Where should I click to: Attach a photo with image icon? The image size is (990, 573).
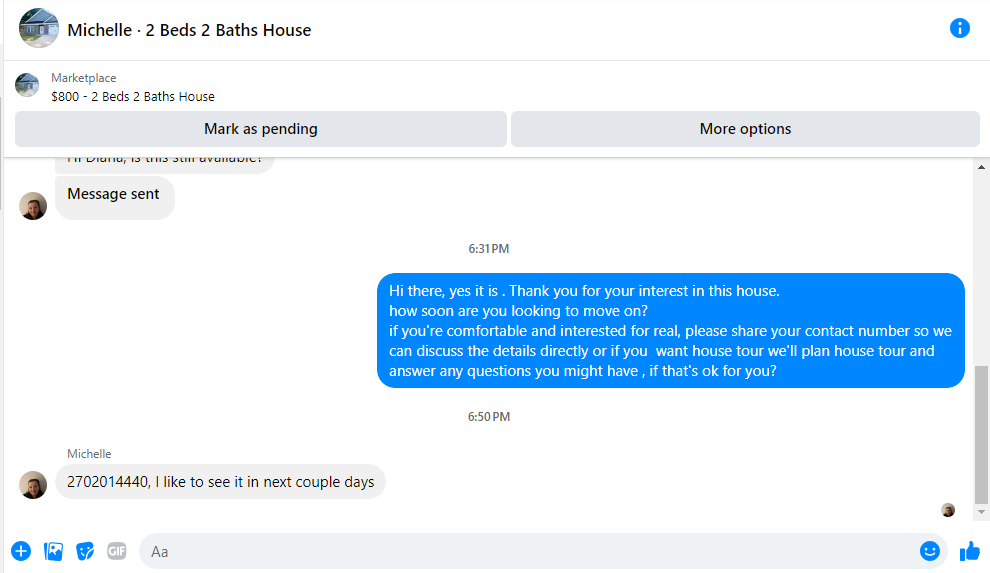coord(54,551)
